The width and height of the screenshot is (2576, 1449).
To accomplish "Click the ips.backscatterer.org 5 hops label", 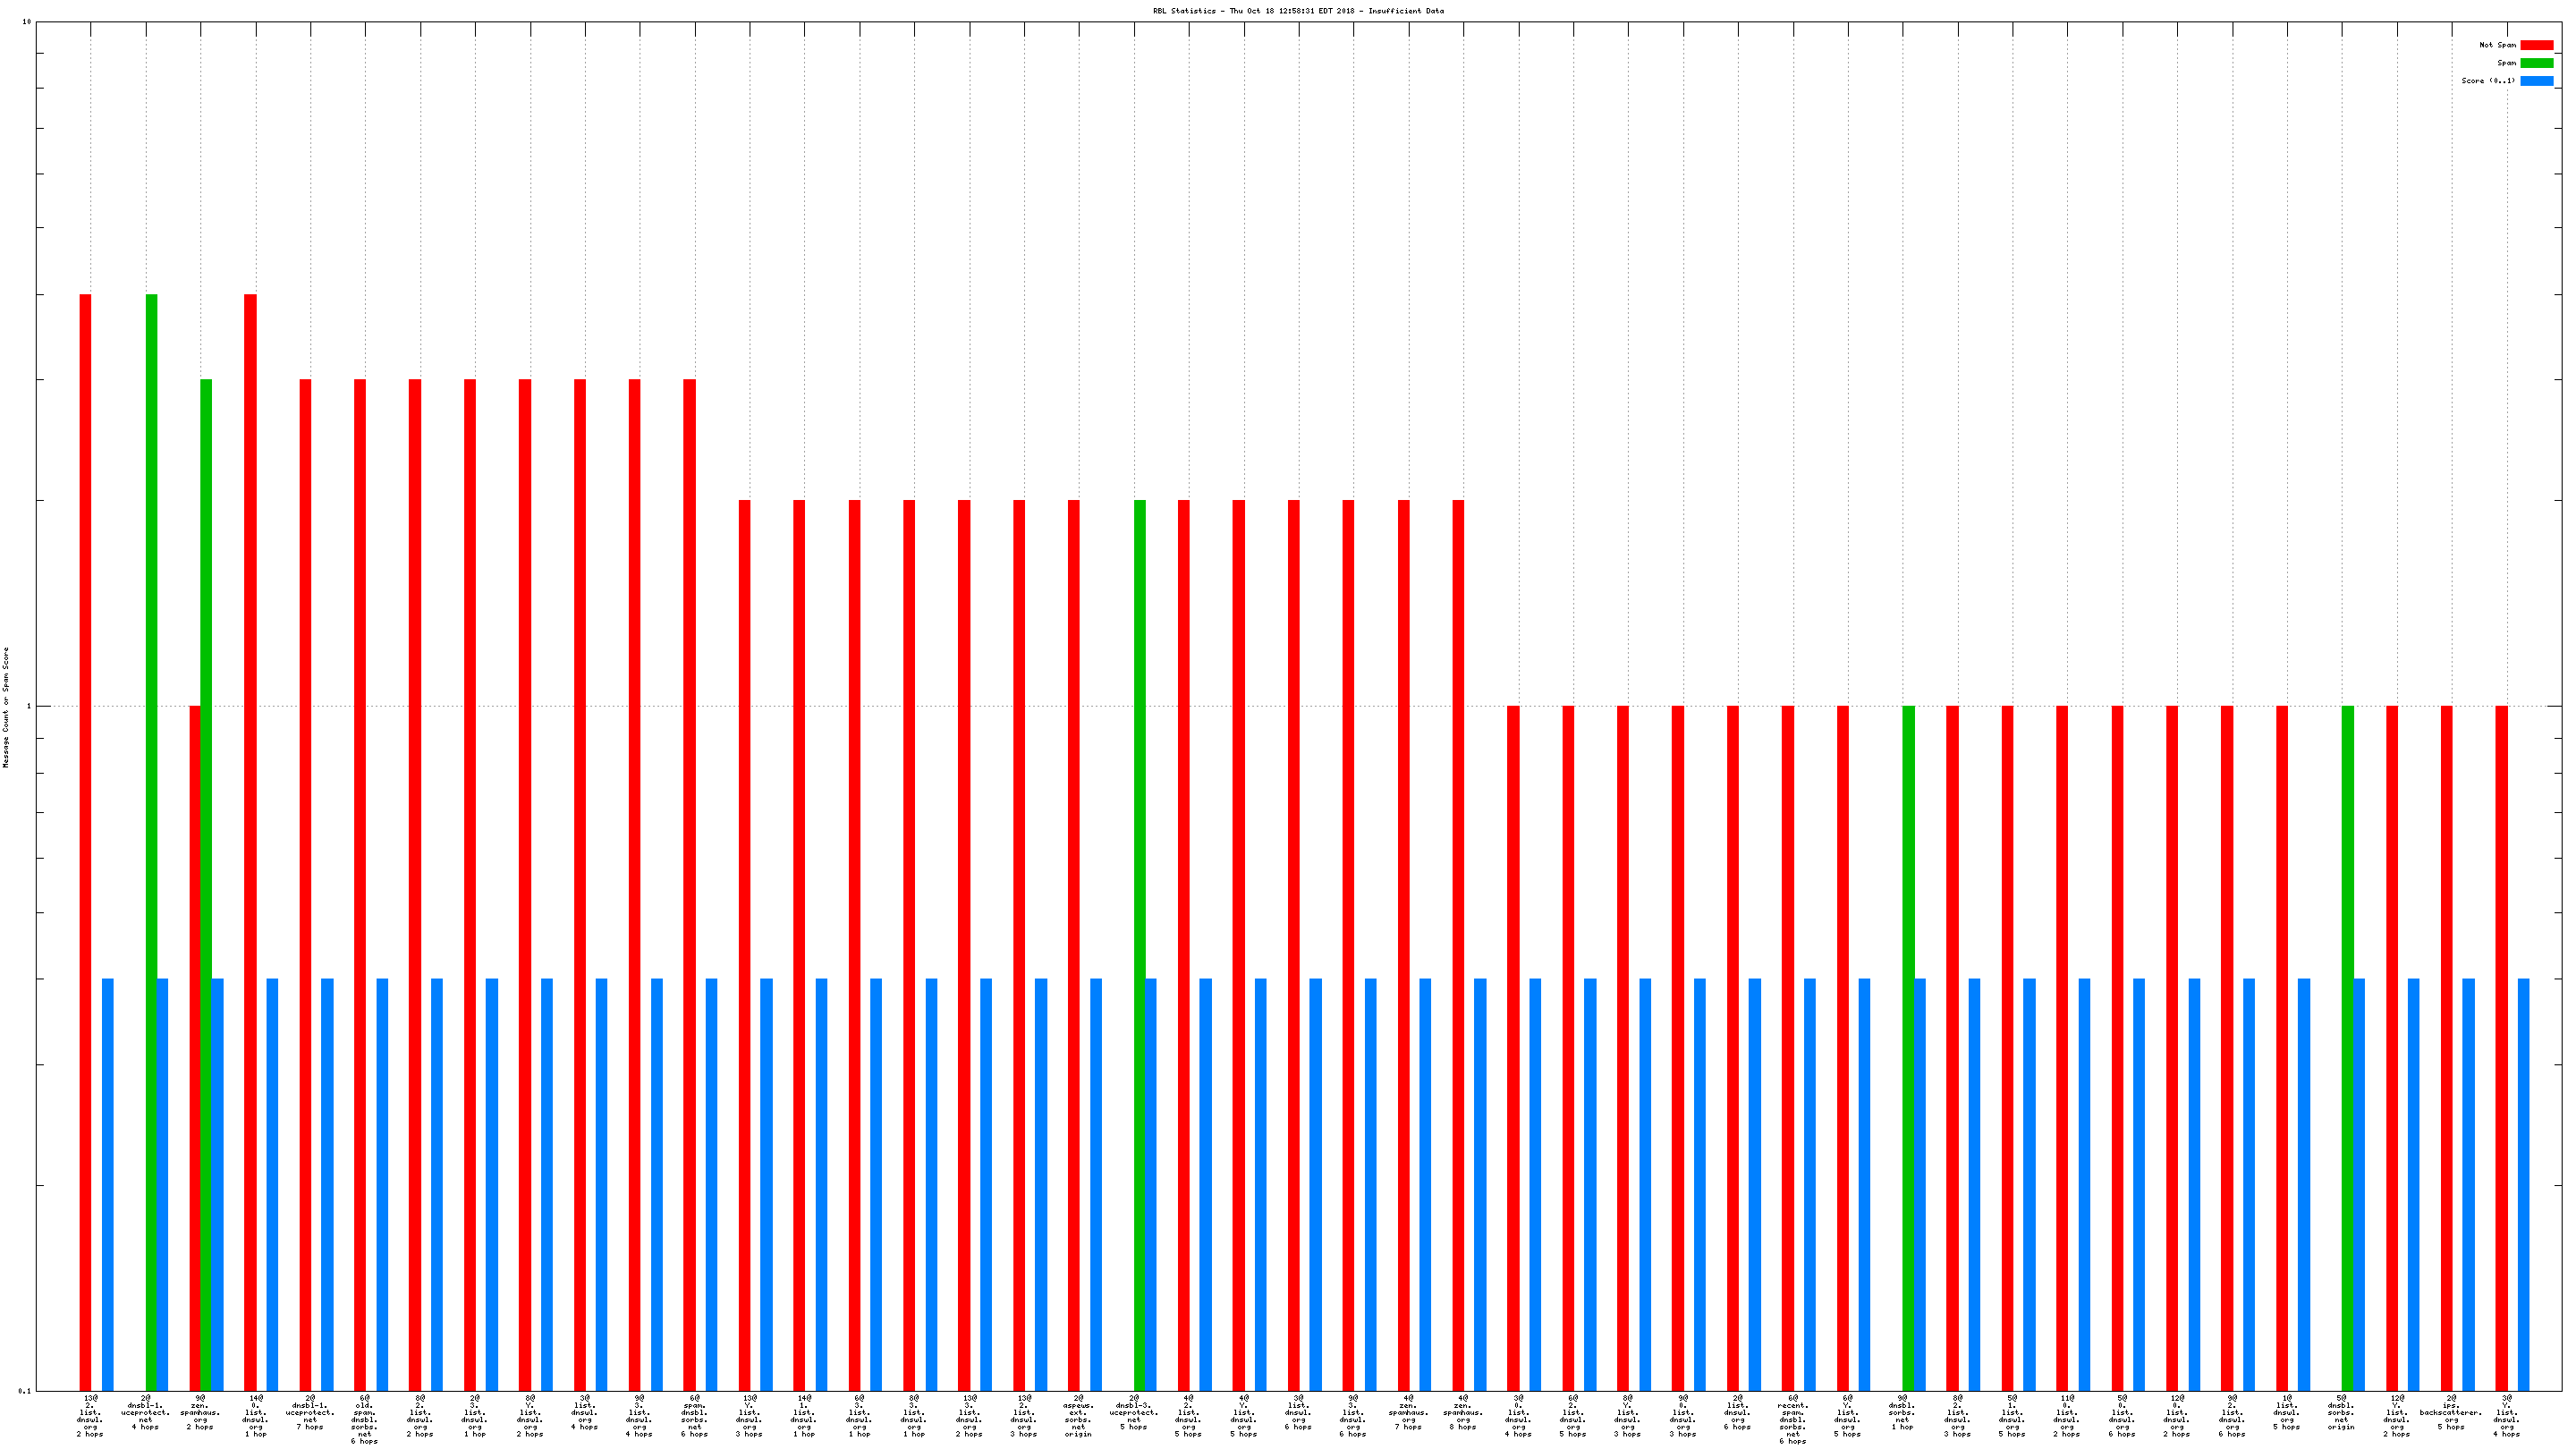I will 2451,1412.
